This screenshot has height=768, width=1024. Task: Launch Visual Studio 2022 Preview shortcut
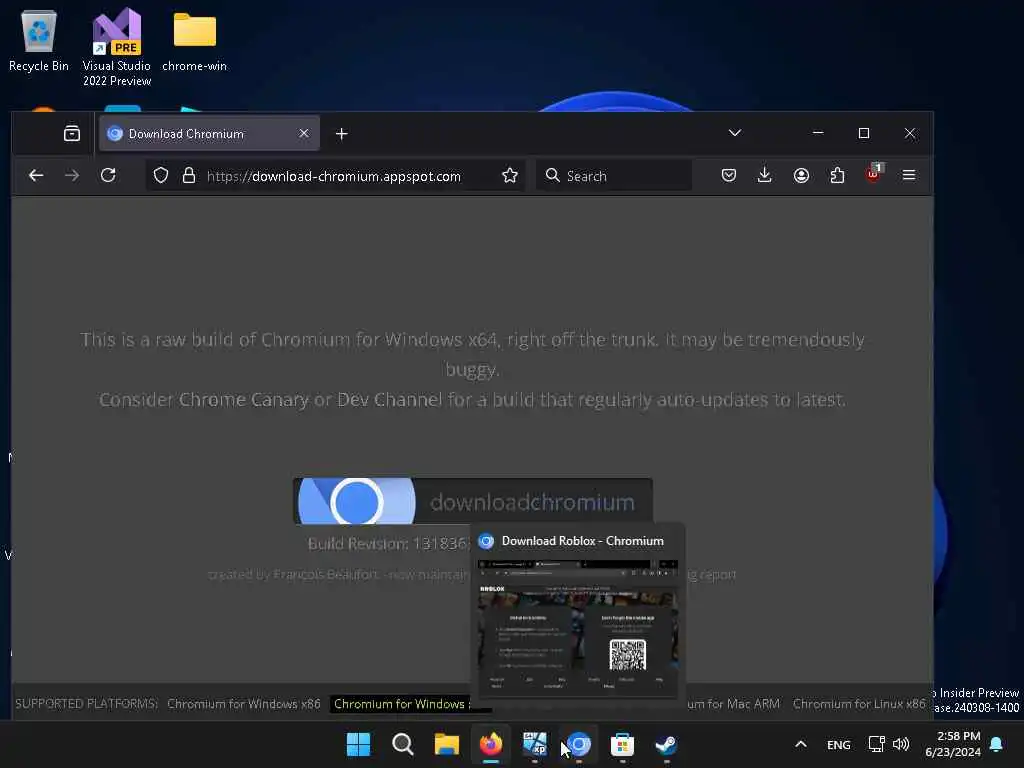coord(116,47)
